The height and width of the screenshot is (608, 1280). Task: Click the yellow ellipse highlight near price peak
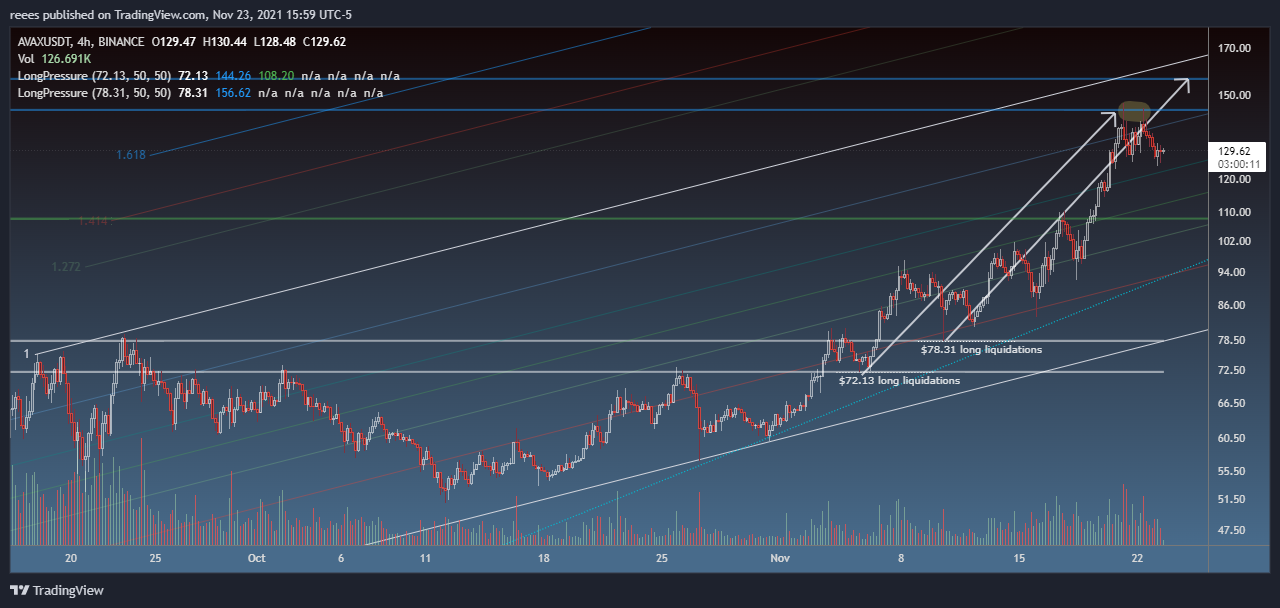(1133, 111)
